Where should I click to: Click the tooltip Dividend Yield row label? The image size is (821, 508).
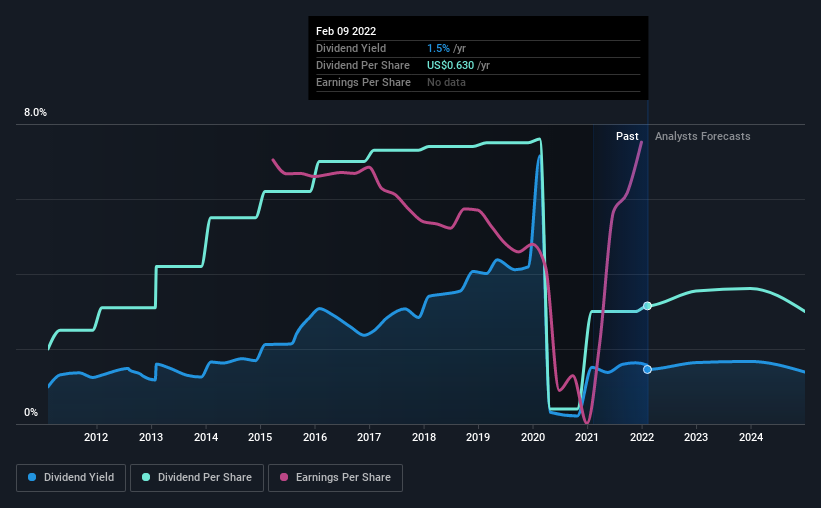click(x=351, y=48)
